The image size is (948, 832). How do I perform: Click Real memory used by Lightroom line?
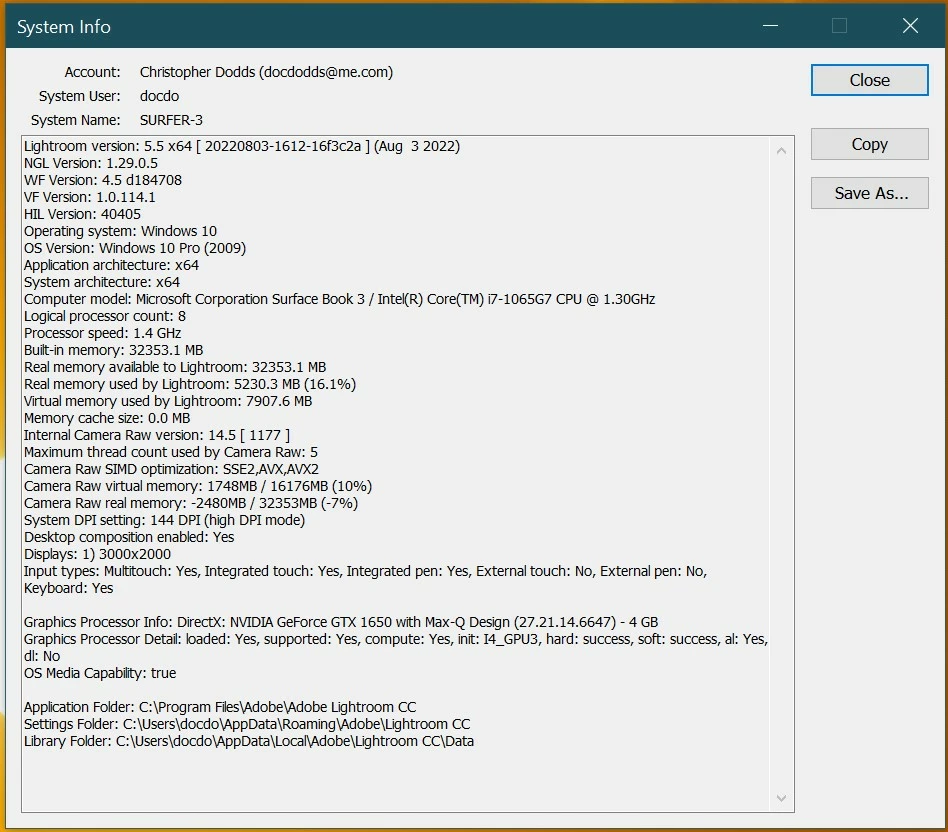[190, 384]
